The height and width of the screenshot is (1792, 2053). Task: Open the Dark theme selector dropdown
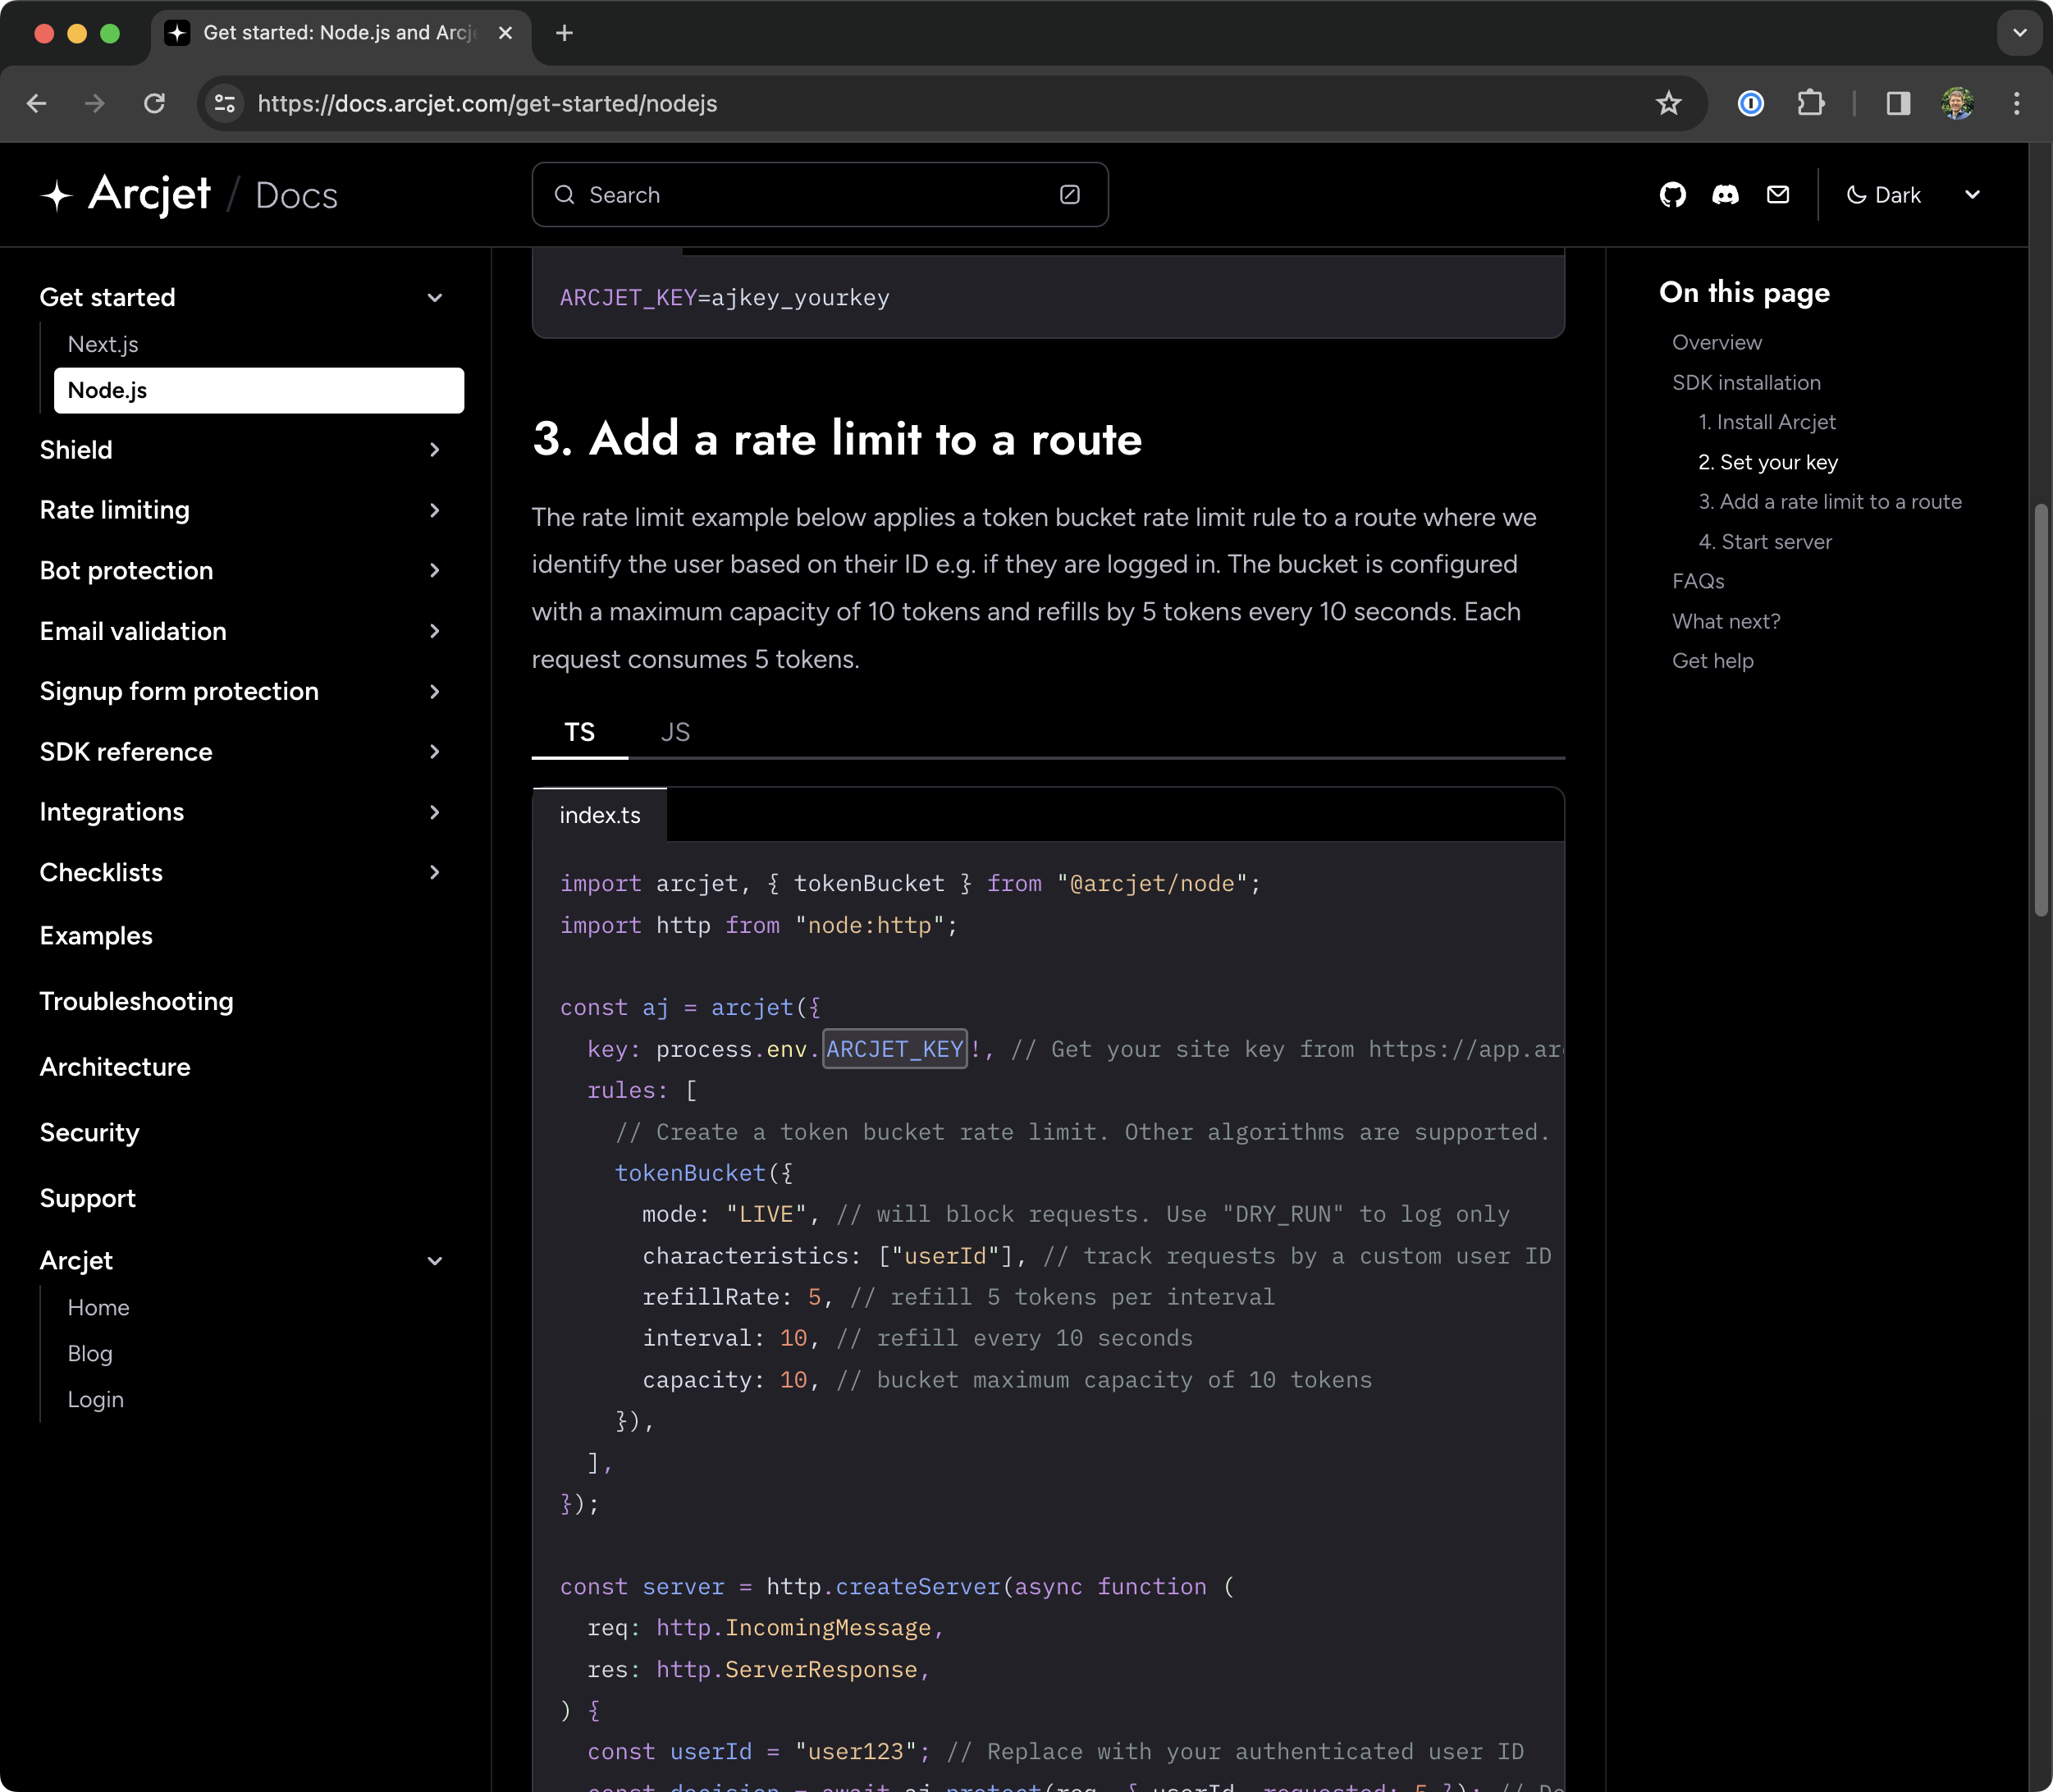coord(1911,195)
